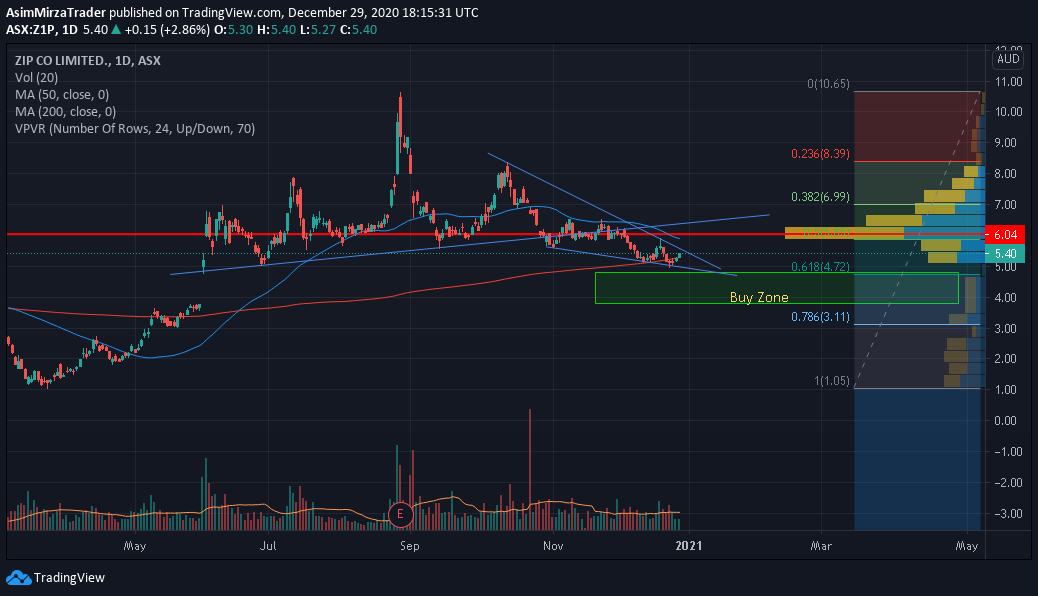Select the 'Buy Zone' text label
The image size is (1038, 596).
pos(759,297)
